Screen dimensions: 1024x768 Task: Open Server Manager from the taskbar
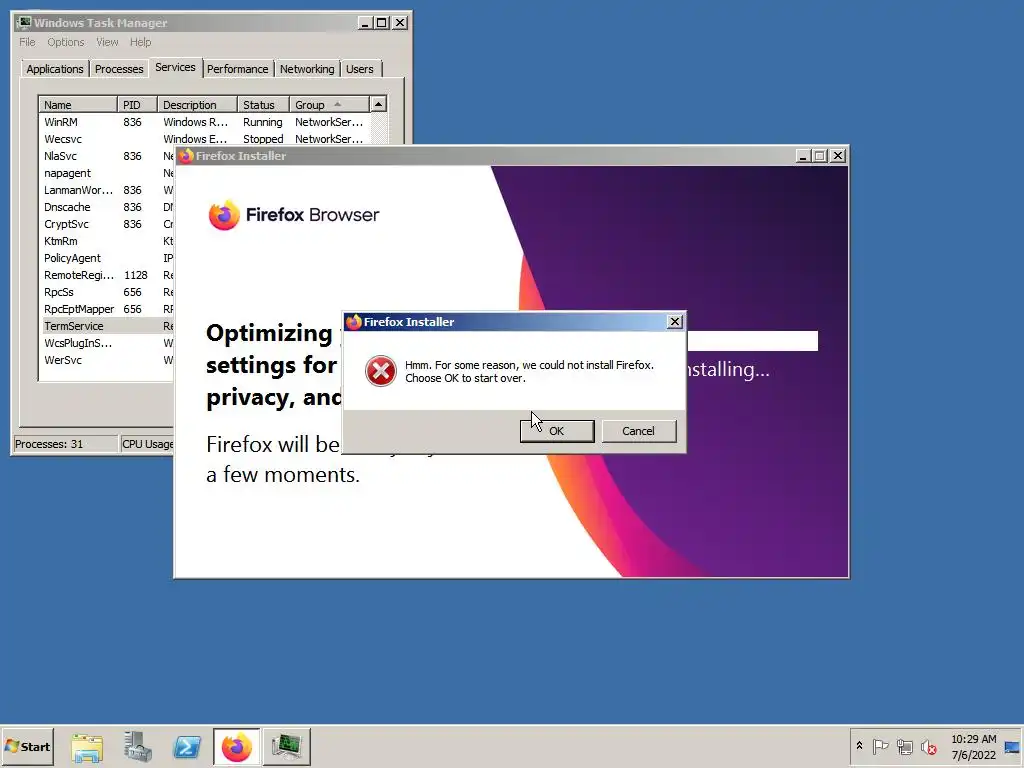137,747
